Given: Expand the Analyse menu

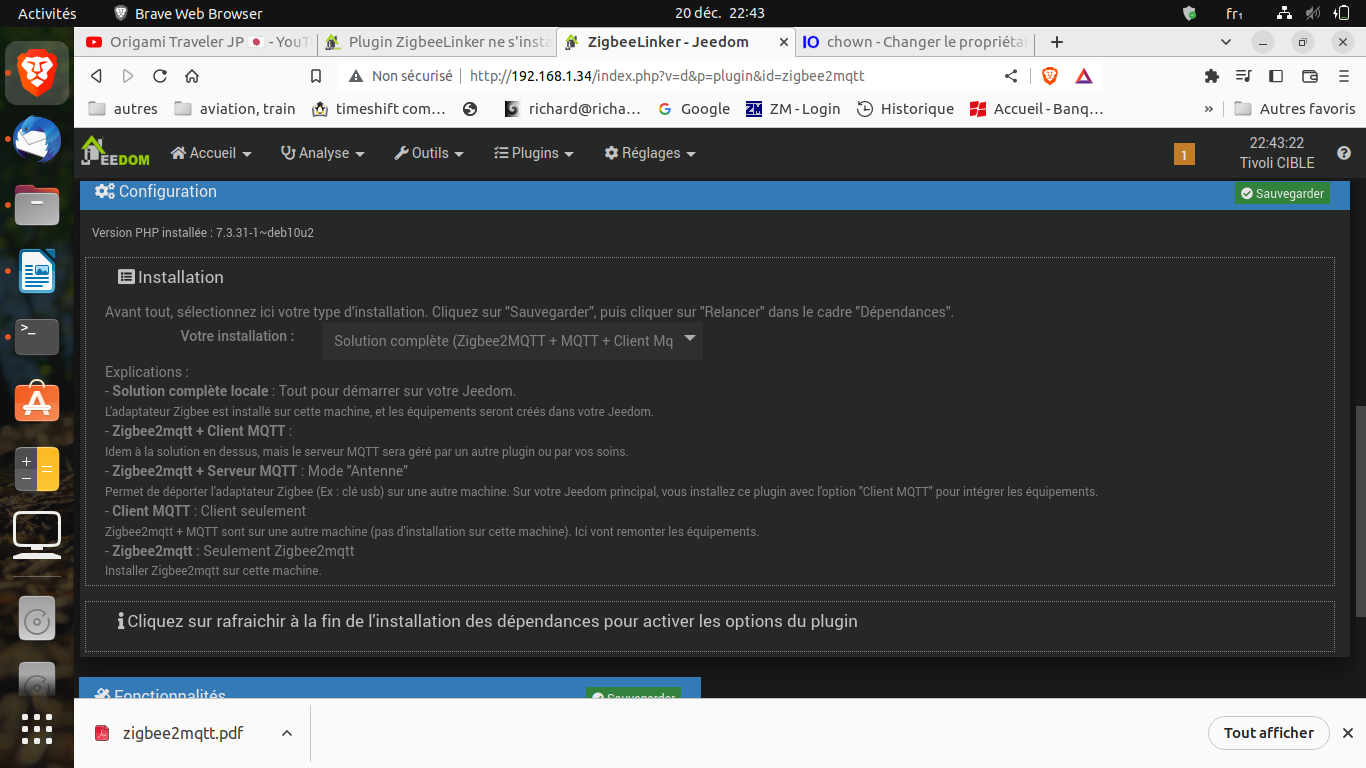Looking at the screenshot, I should click(323, 153).
